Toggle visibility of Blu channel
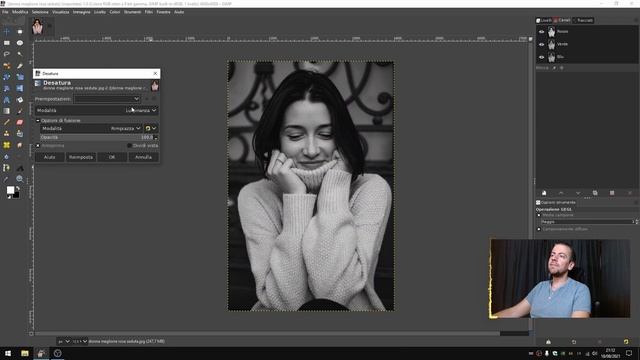 tap(542, 57)
